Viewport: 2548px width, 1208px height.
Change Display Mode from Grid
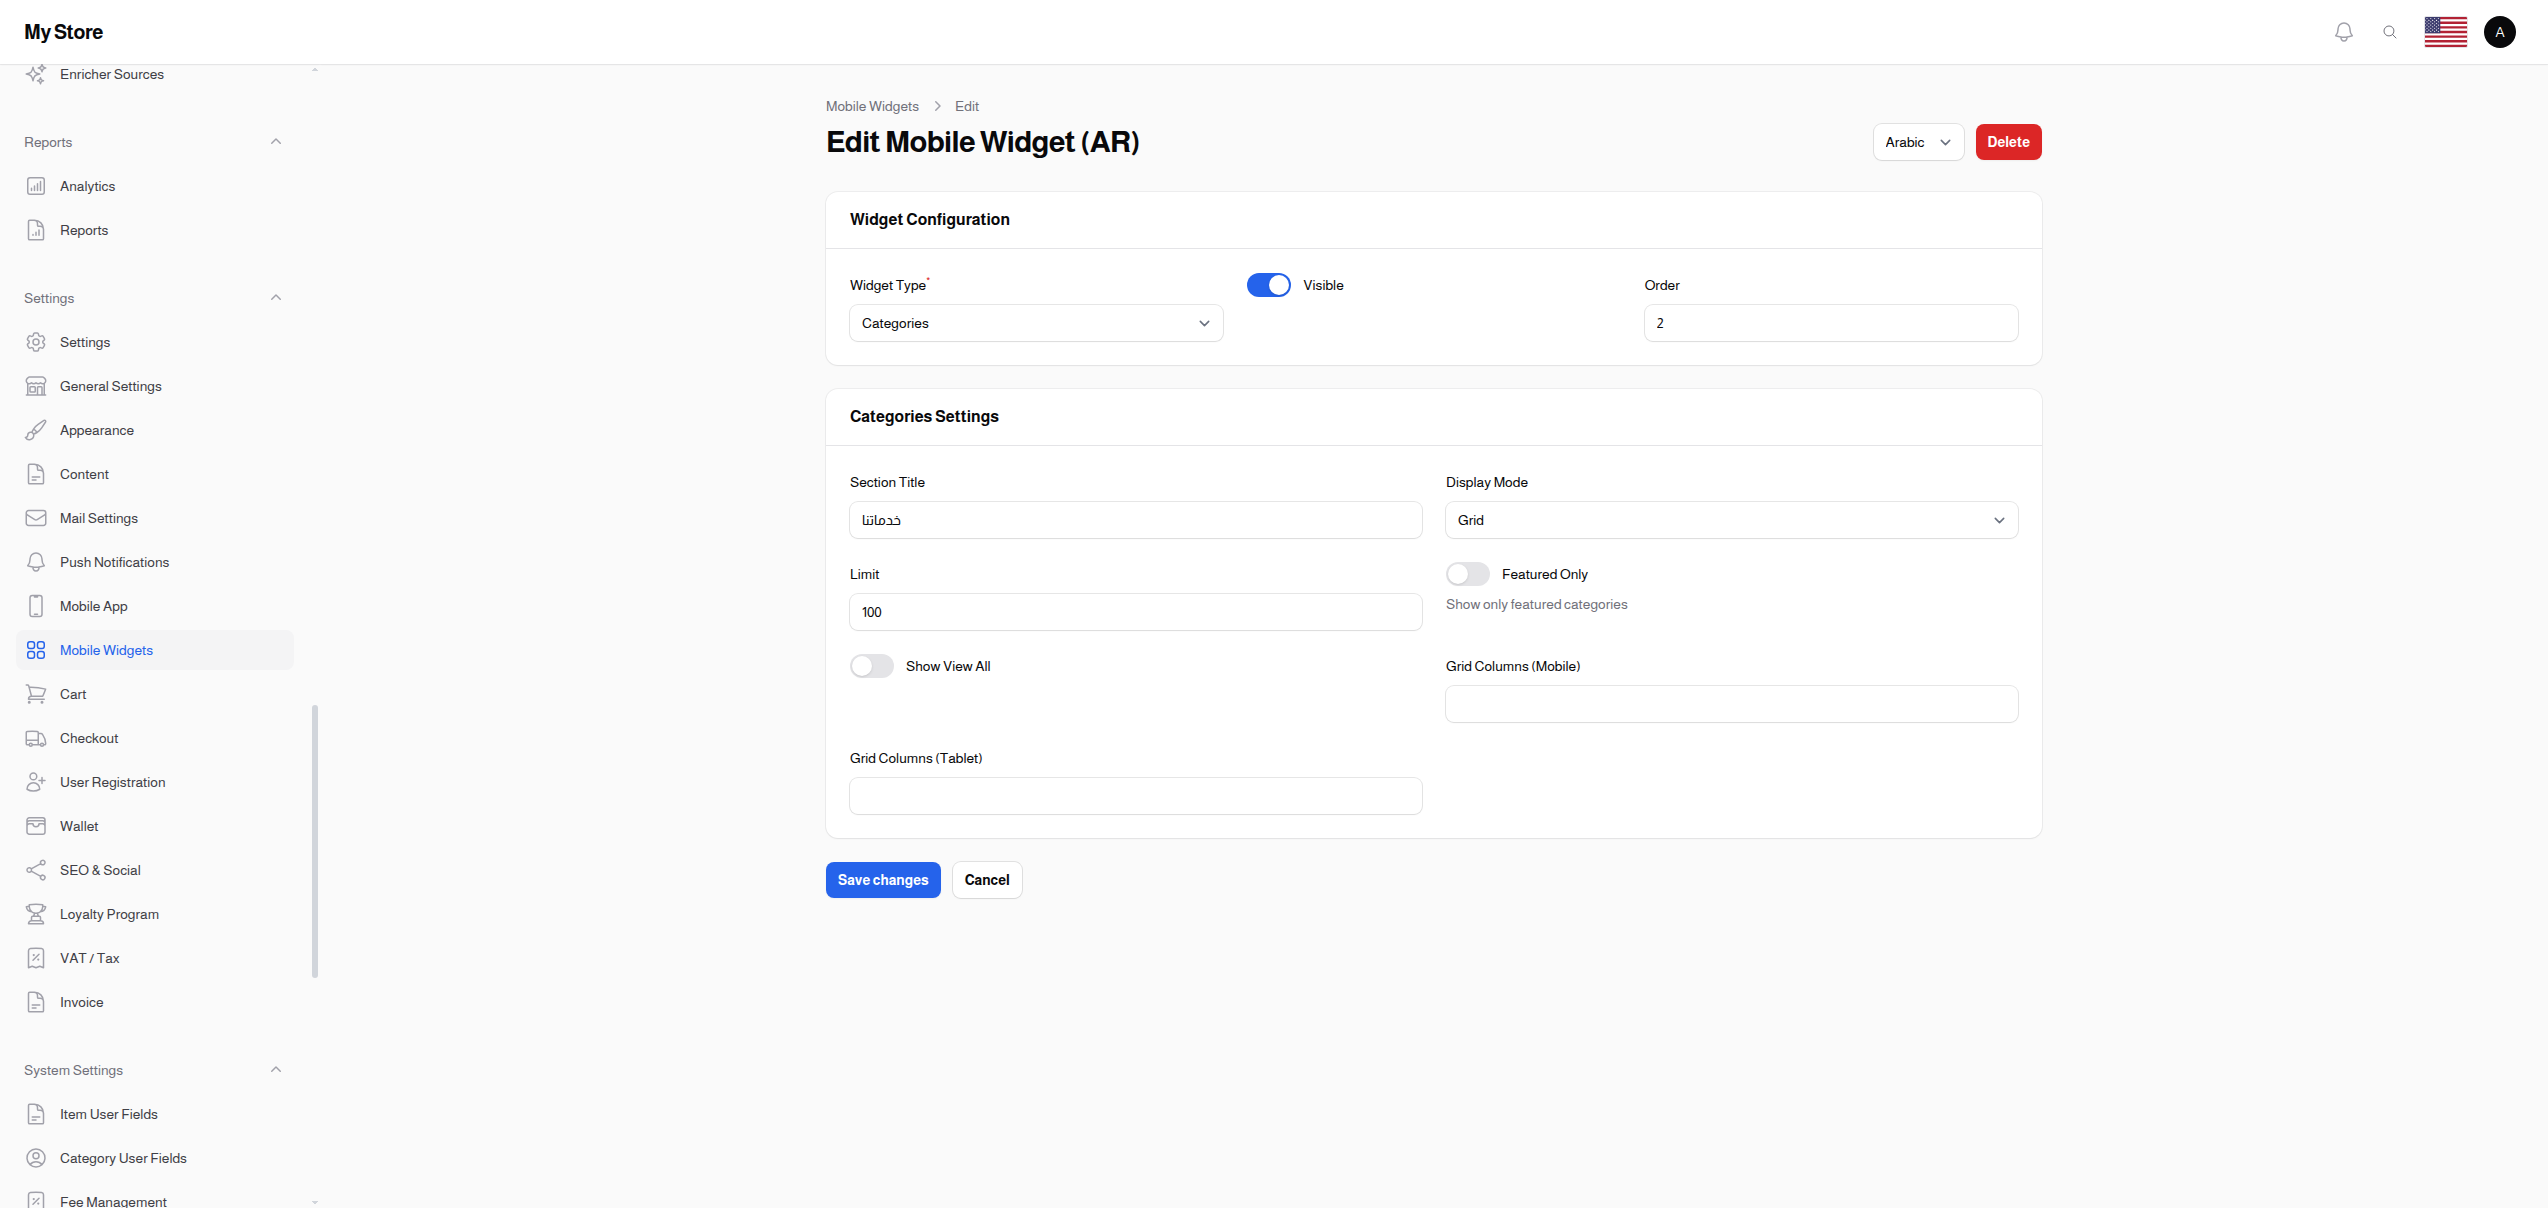click(1731, 519)
